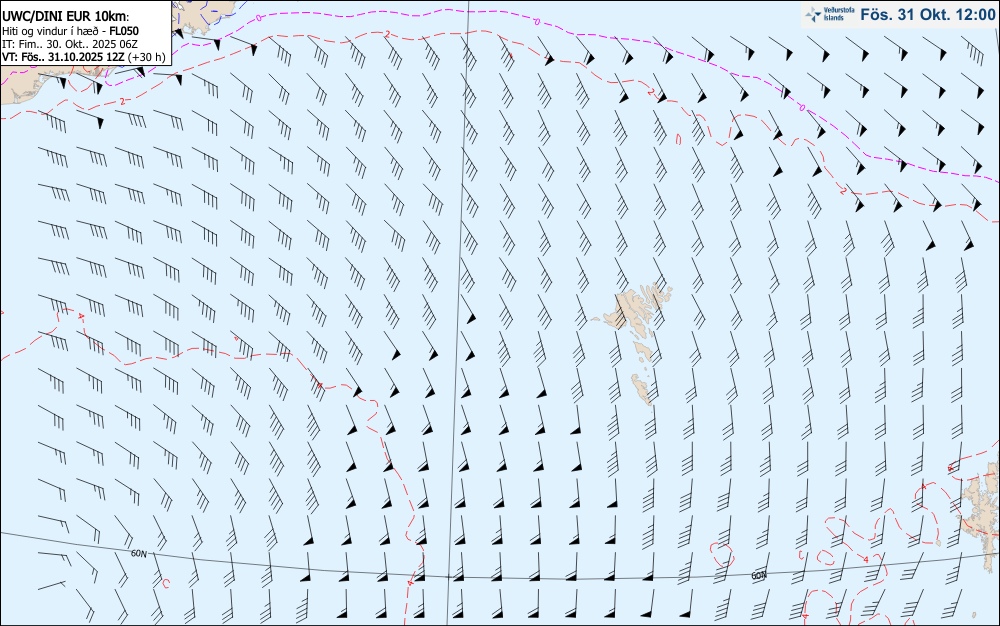Select the 'IT: Fim.. 30. Okt.. 2025 06Z' line
The width and height of the screenshot is (1000, 626).
click(70, 44)
